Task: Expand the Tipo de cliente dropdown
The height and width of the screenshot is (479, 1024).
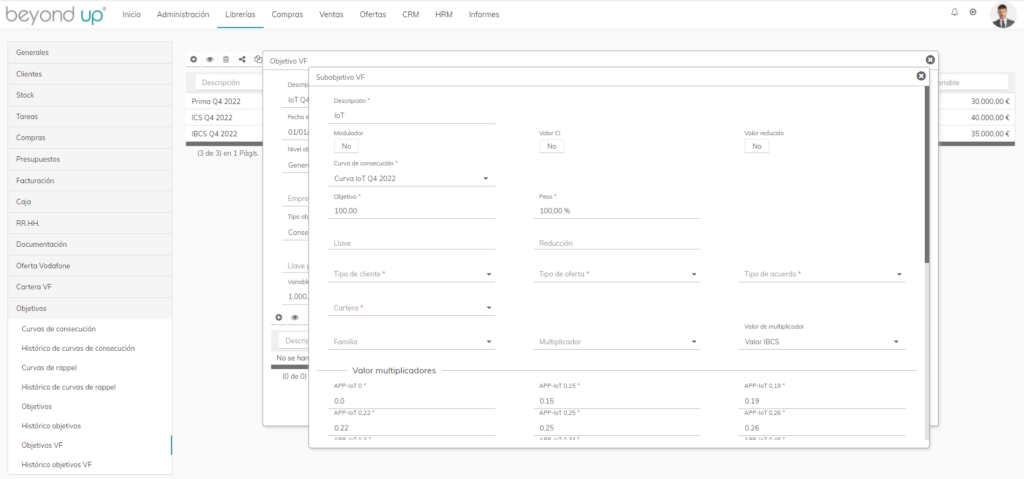Action: [414, 274]
